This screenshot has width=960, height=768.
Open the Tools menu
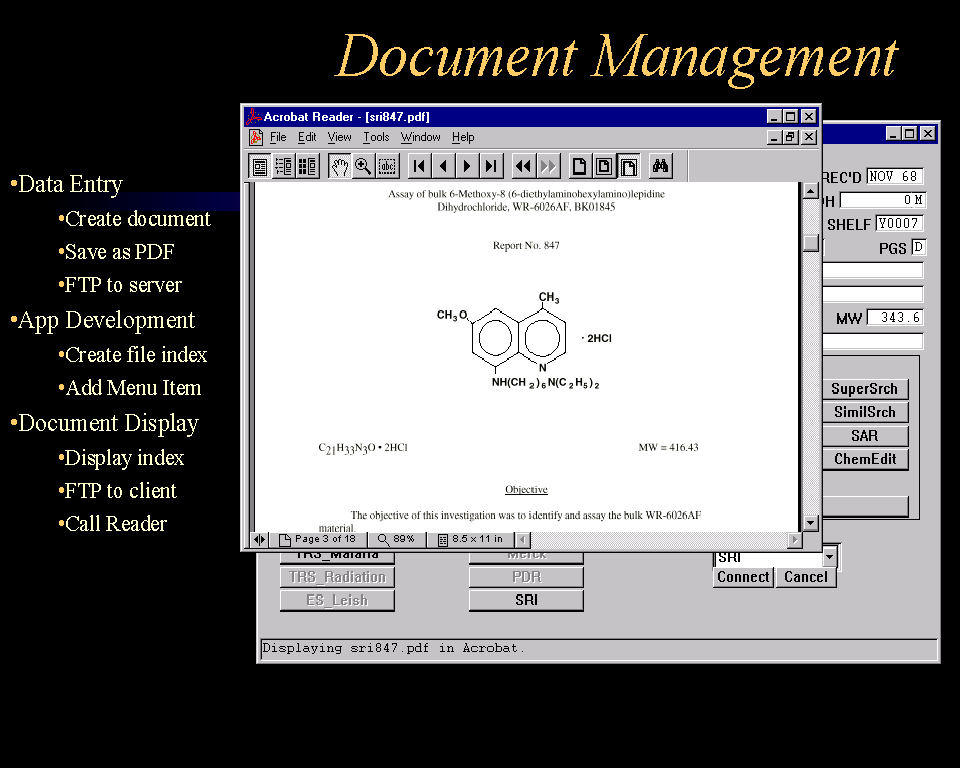376,137
